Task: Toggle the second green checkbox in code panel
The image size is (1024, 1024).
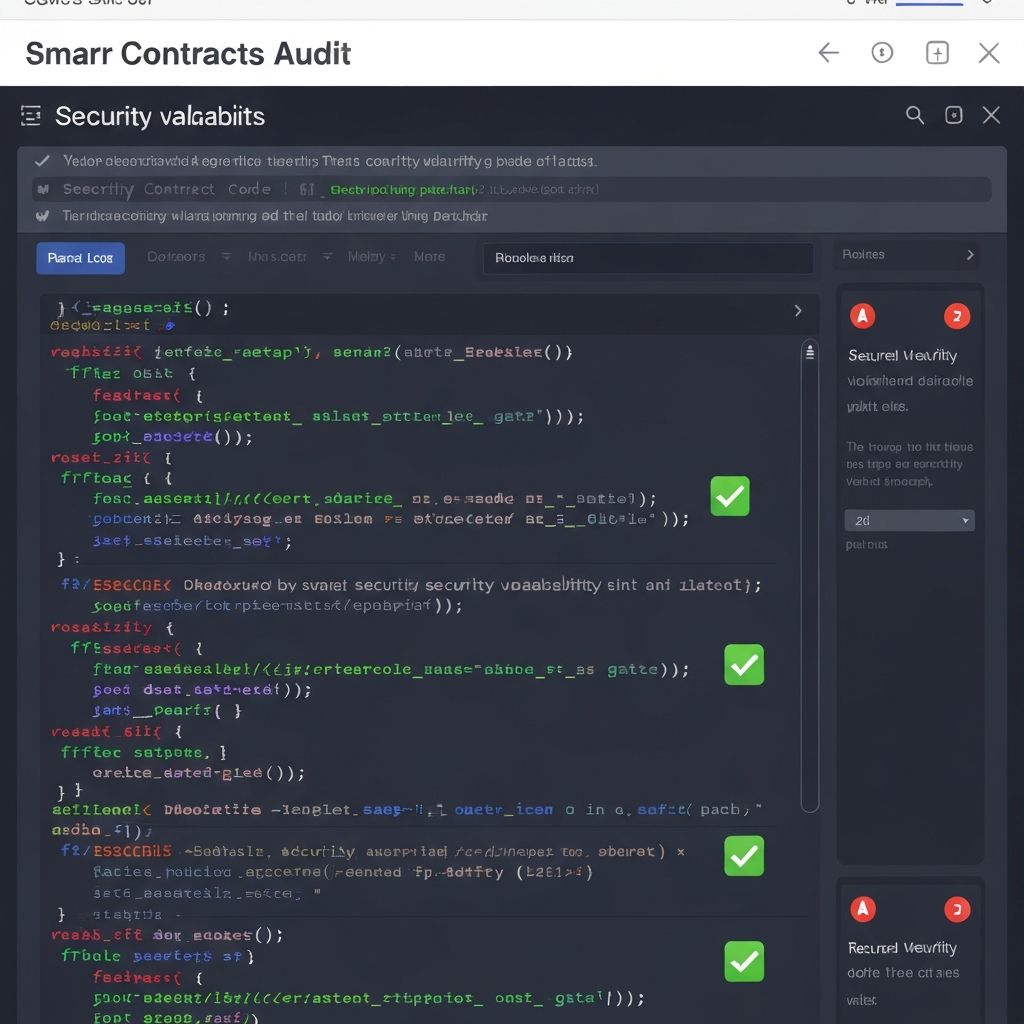Action: [744, 665]
